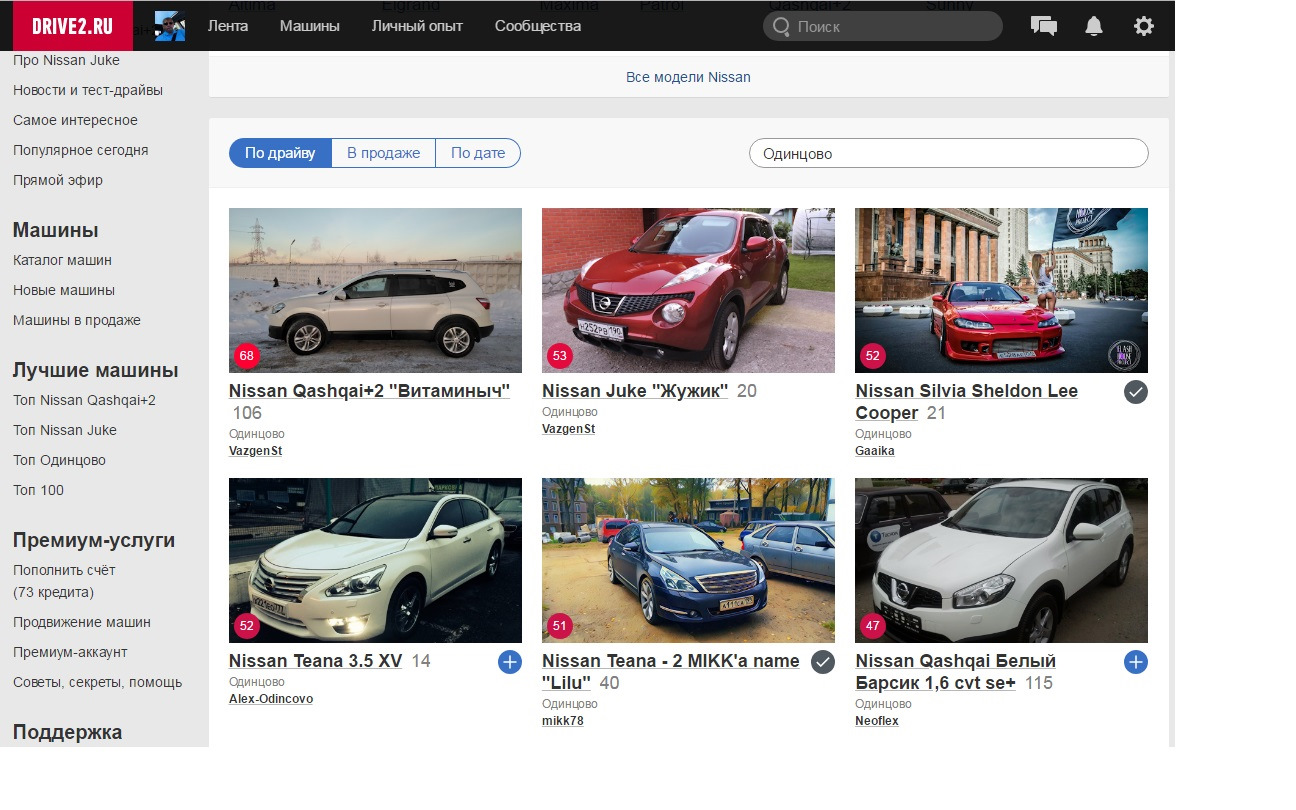Click the DRIVE2.RU logo
The height and width of the screenshot is (810, 1296).
pos(73,26)
